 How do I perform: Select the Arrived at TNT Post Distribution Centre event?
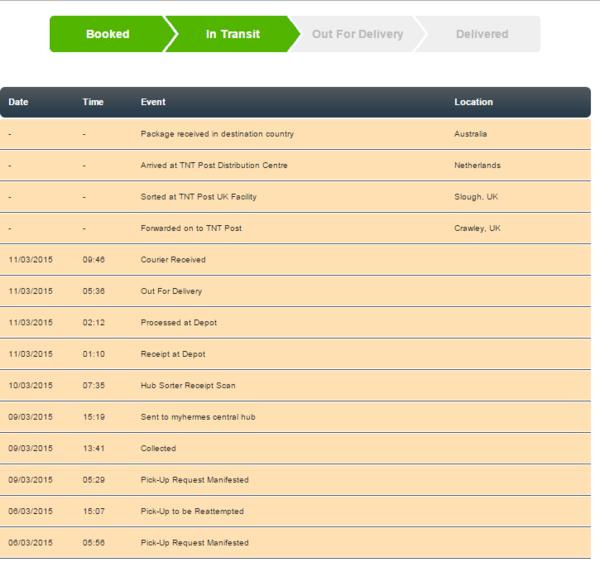coord(214,165)
